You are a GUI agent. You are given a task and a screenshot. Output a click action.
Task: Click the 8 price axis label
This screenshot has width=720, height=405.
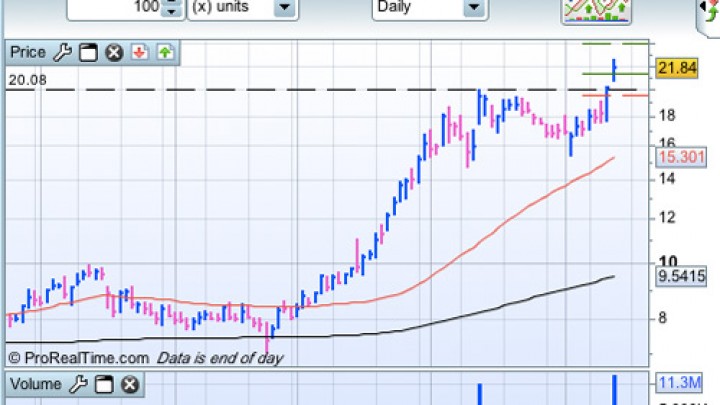662,318
